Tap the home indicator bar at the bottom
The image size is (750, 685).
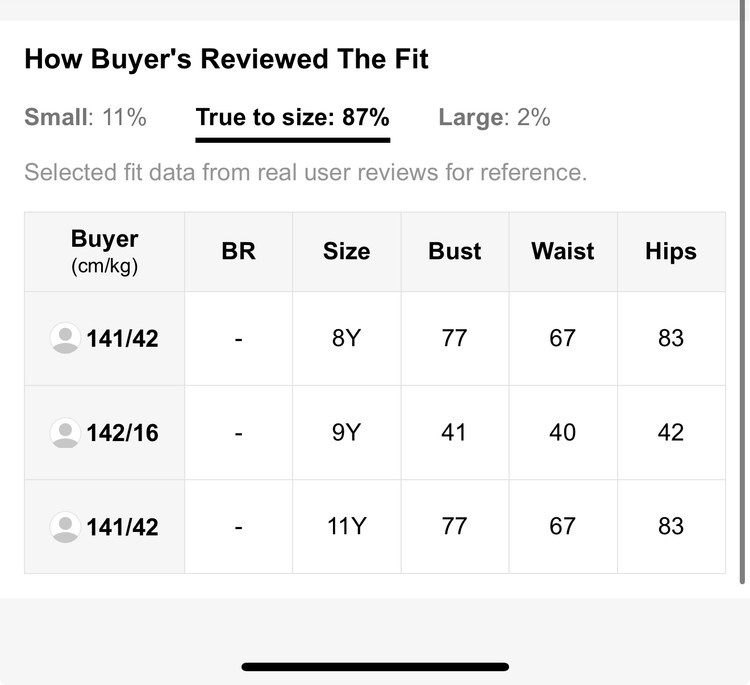pyautogui.click(x=375, y=666)
